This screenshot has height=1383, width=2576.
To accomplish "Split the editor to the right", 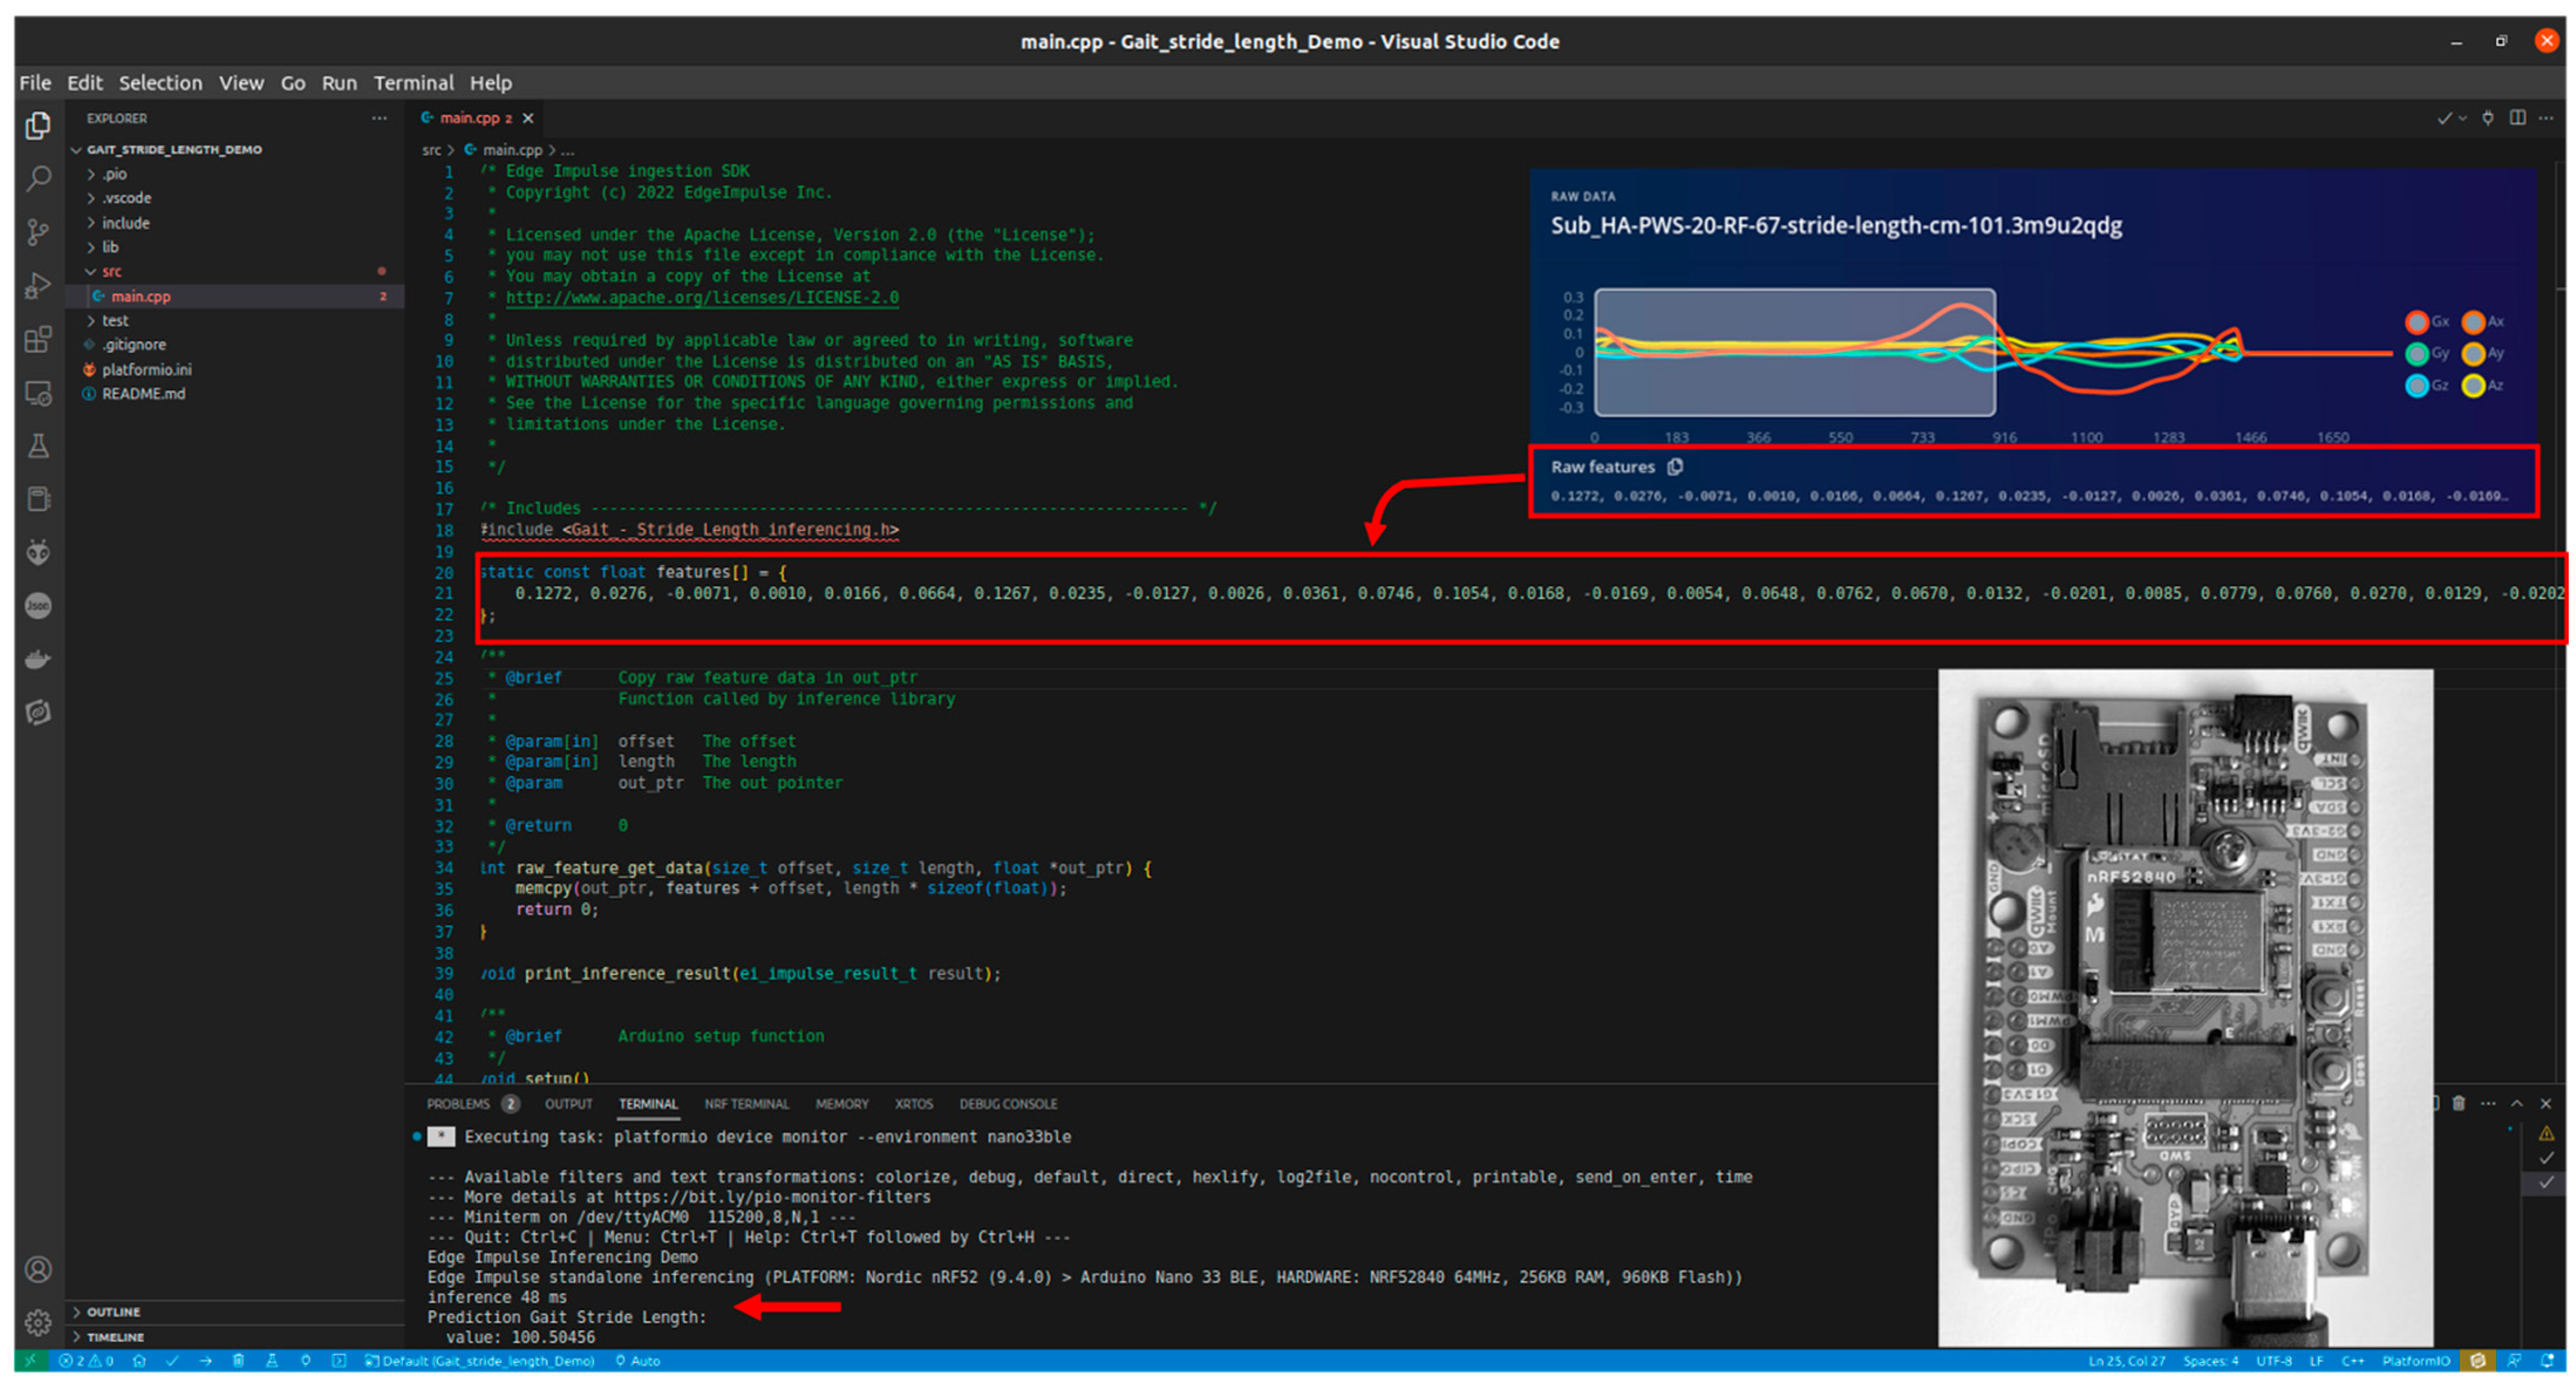I will tap(2517, 118).
